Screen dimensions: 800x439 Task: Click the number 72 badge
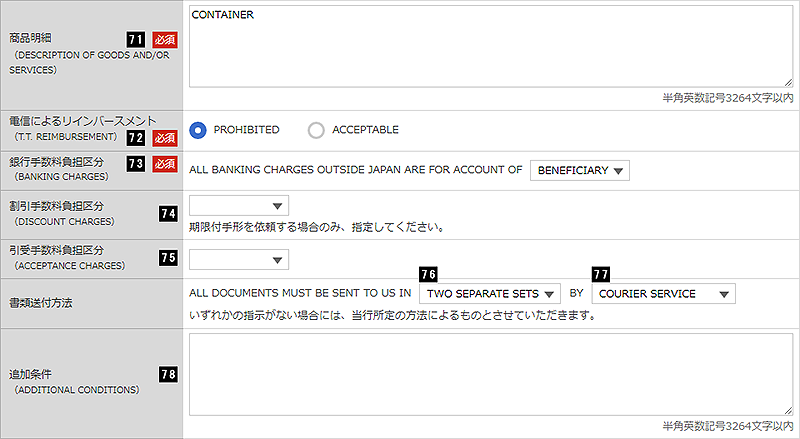click(137, 137)
